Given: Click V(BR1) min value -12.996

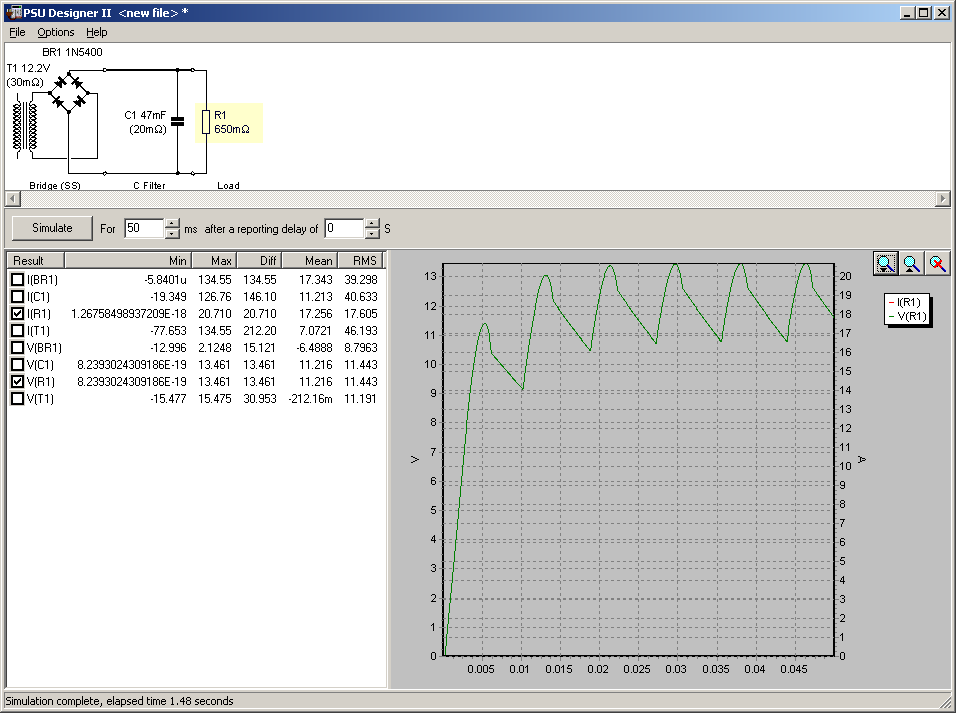Looking at the screenshot, I should 168,348.
